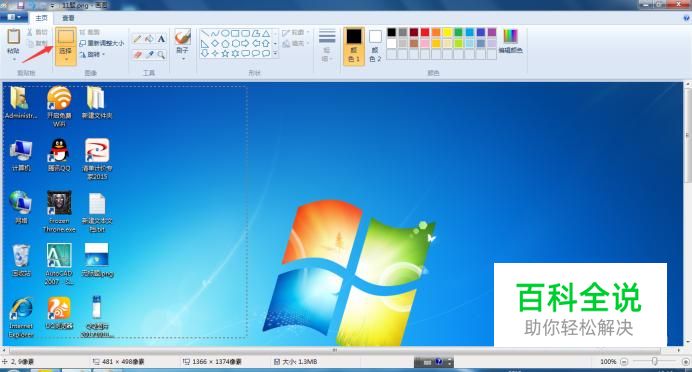Click the Copy (复制) button
This screenshot has height=372, width=692.
click(37, 43)
